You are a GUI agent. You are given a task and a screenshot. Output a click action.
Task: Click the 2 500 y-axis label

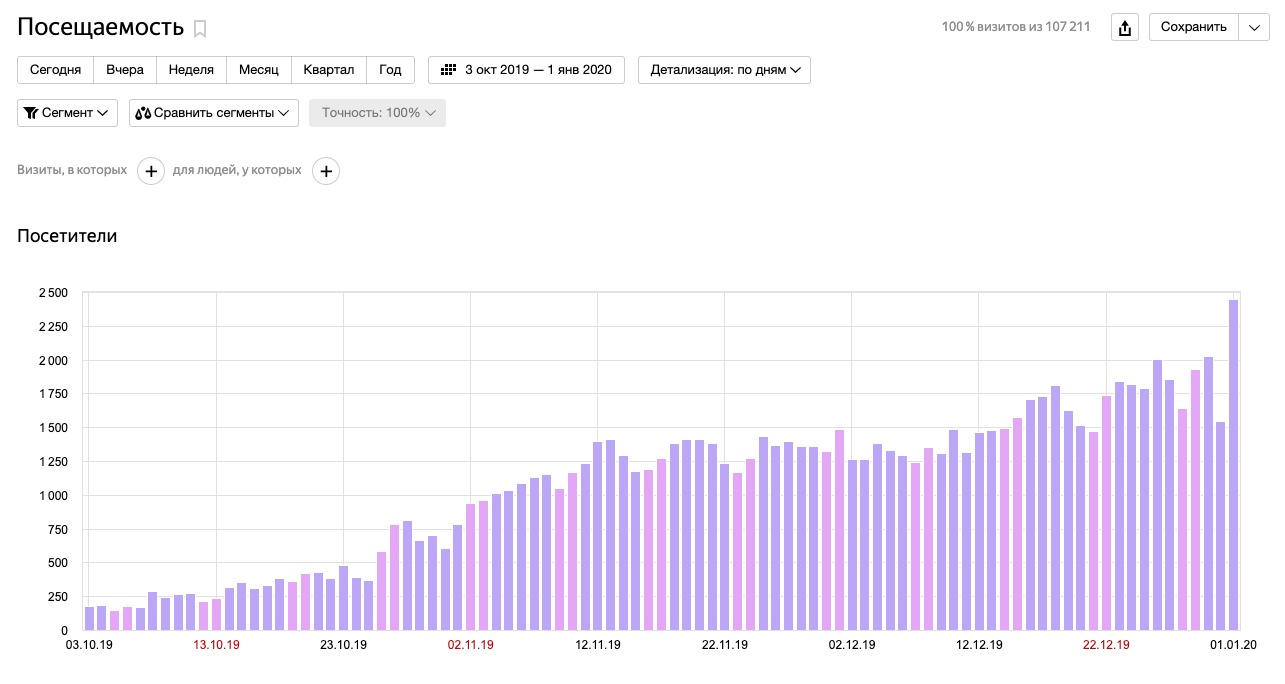point(53,293)
